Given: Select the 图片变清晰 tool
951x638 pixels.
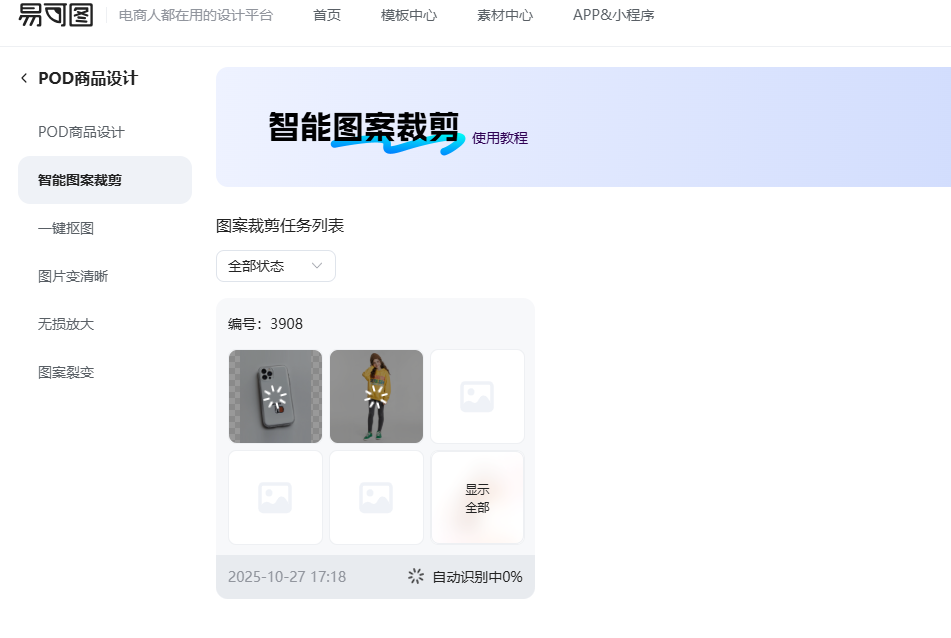Looking at the screenshot, I should coord(71,275).
